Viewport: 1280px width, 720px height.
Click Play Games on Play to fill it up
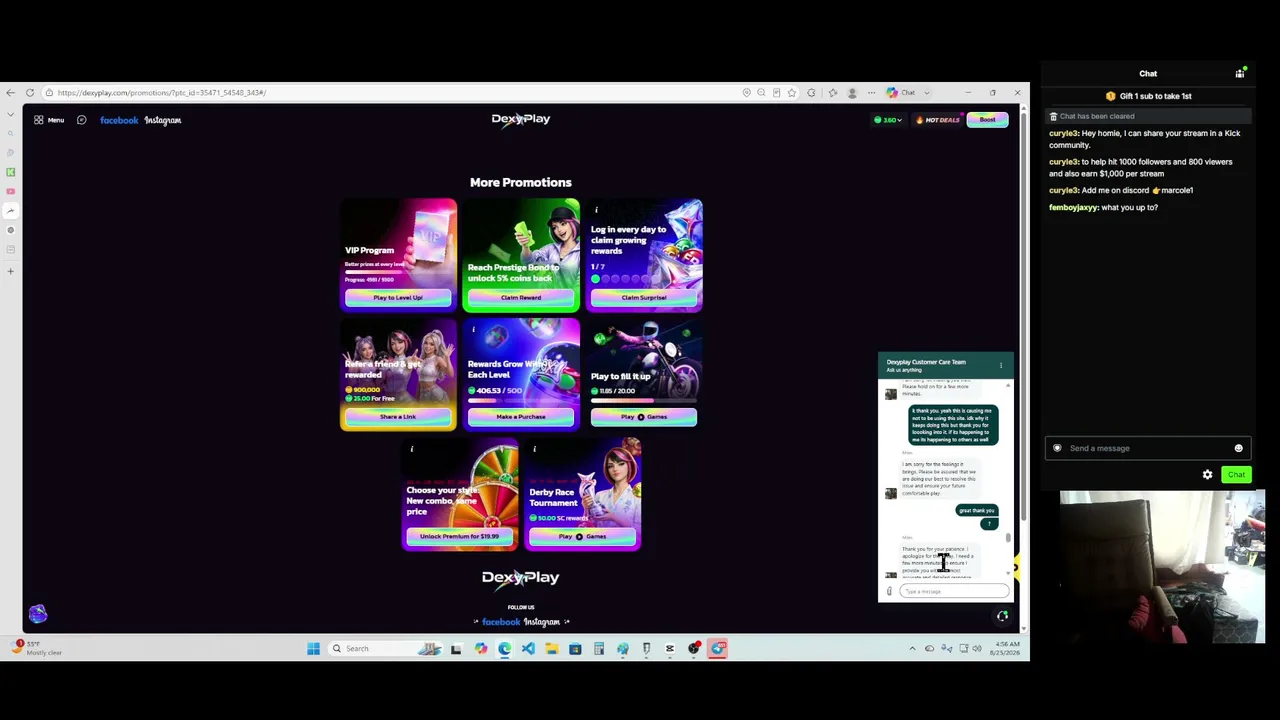[644, 417]
